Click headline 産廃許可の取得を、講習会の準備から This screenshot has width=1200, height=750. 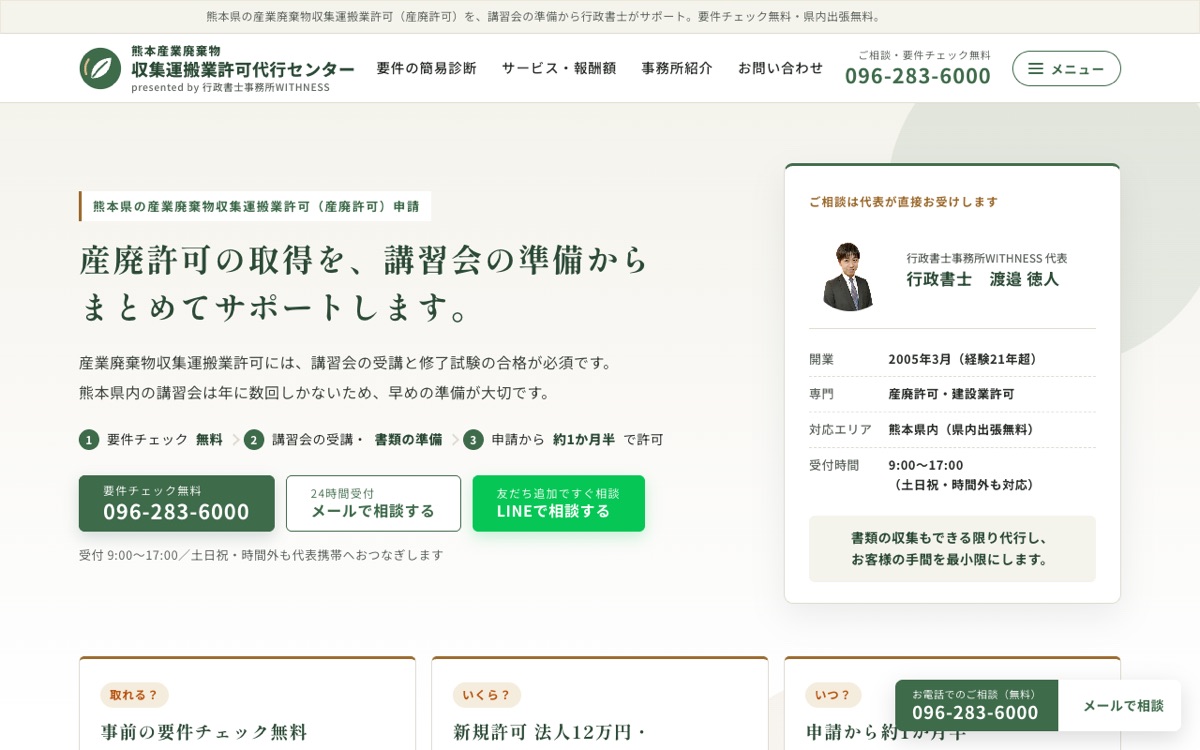pyautogui.click(x=365, y=260)
